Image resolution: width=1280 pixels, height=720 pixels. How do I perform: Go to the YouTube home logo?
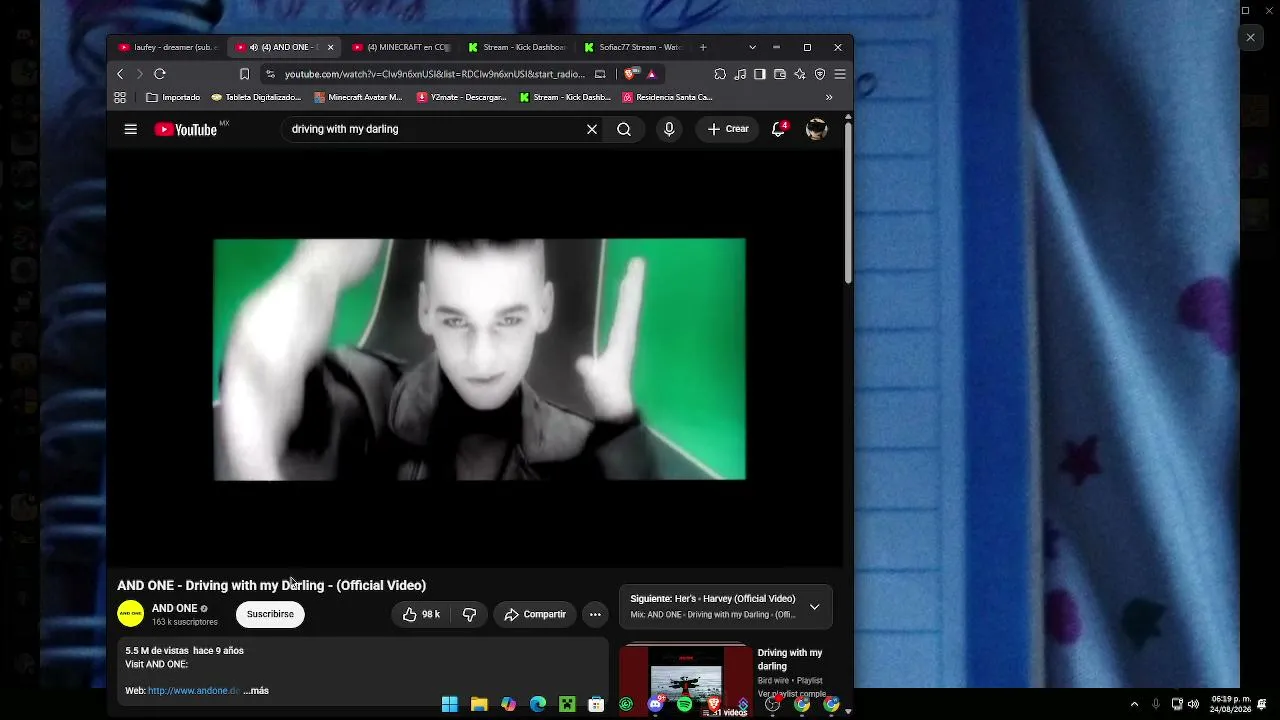(186, 129)
